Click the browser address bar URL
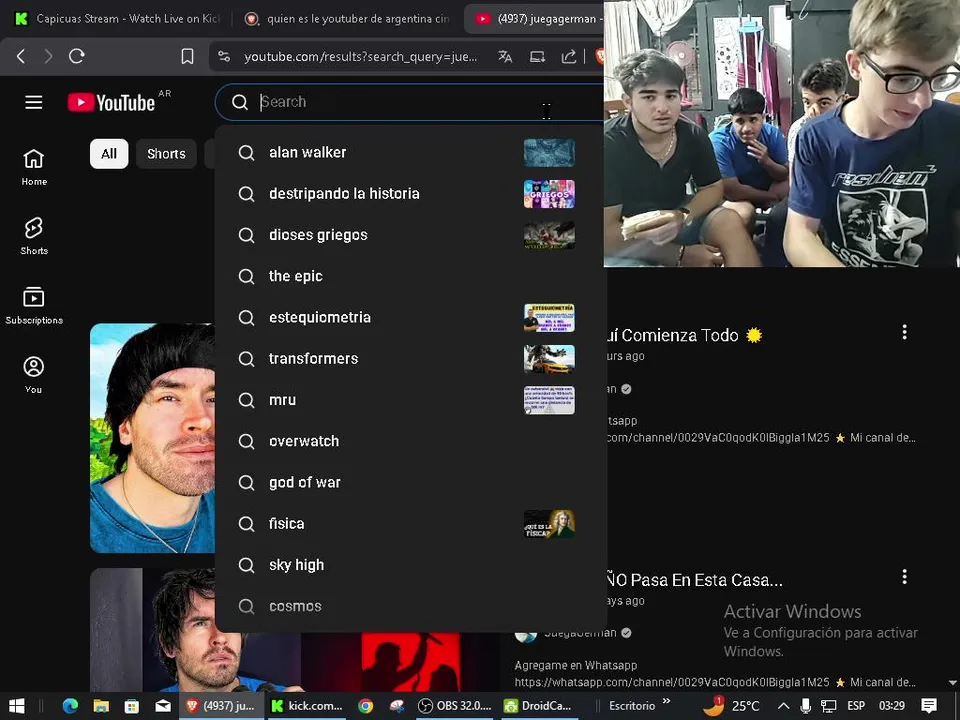The width and height of the screenshot is (960, 720). coord(360,57)
